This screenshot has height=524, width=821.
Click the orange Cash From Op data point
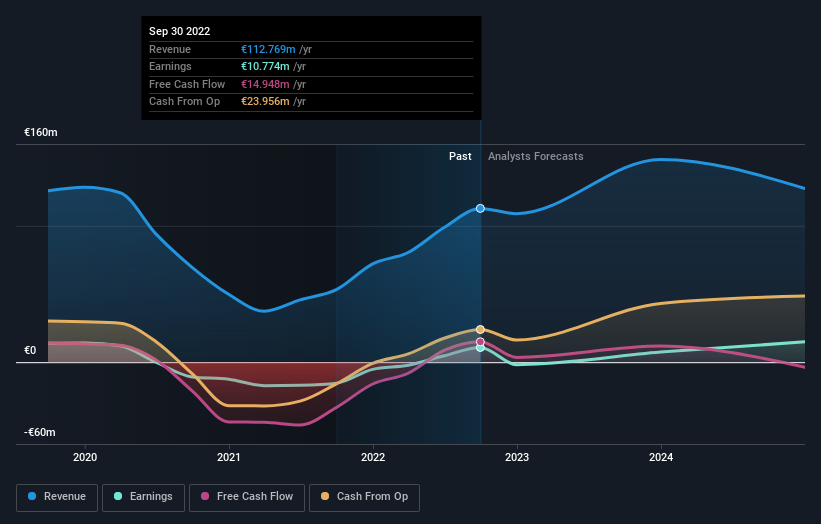(x=480, y=329)
